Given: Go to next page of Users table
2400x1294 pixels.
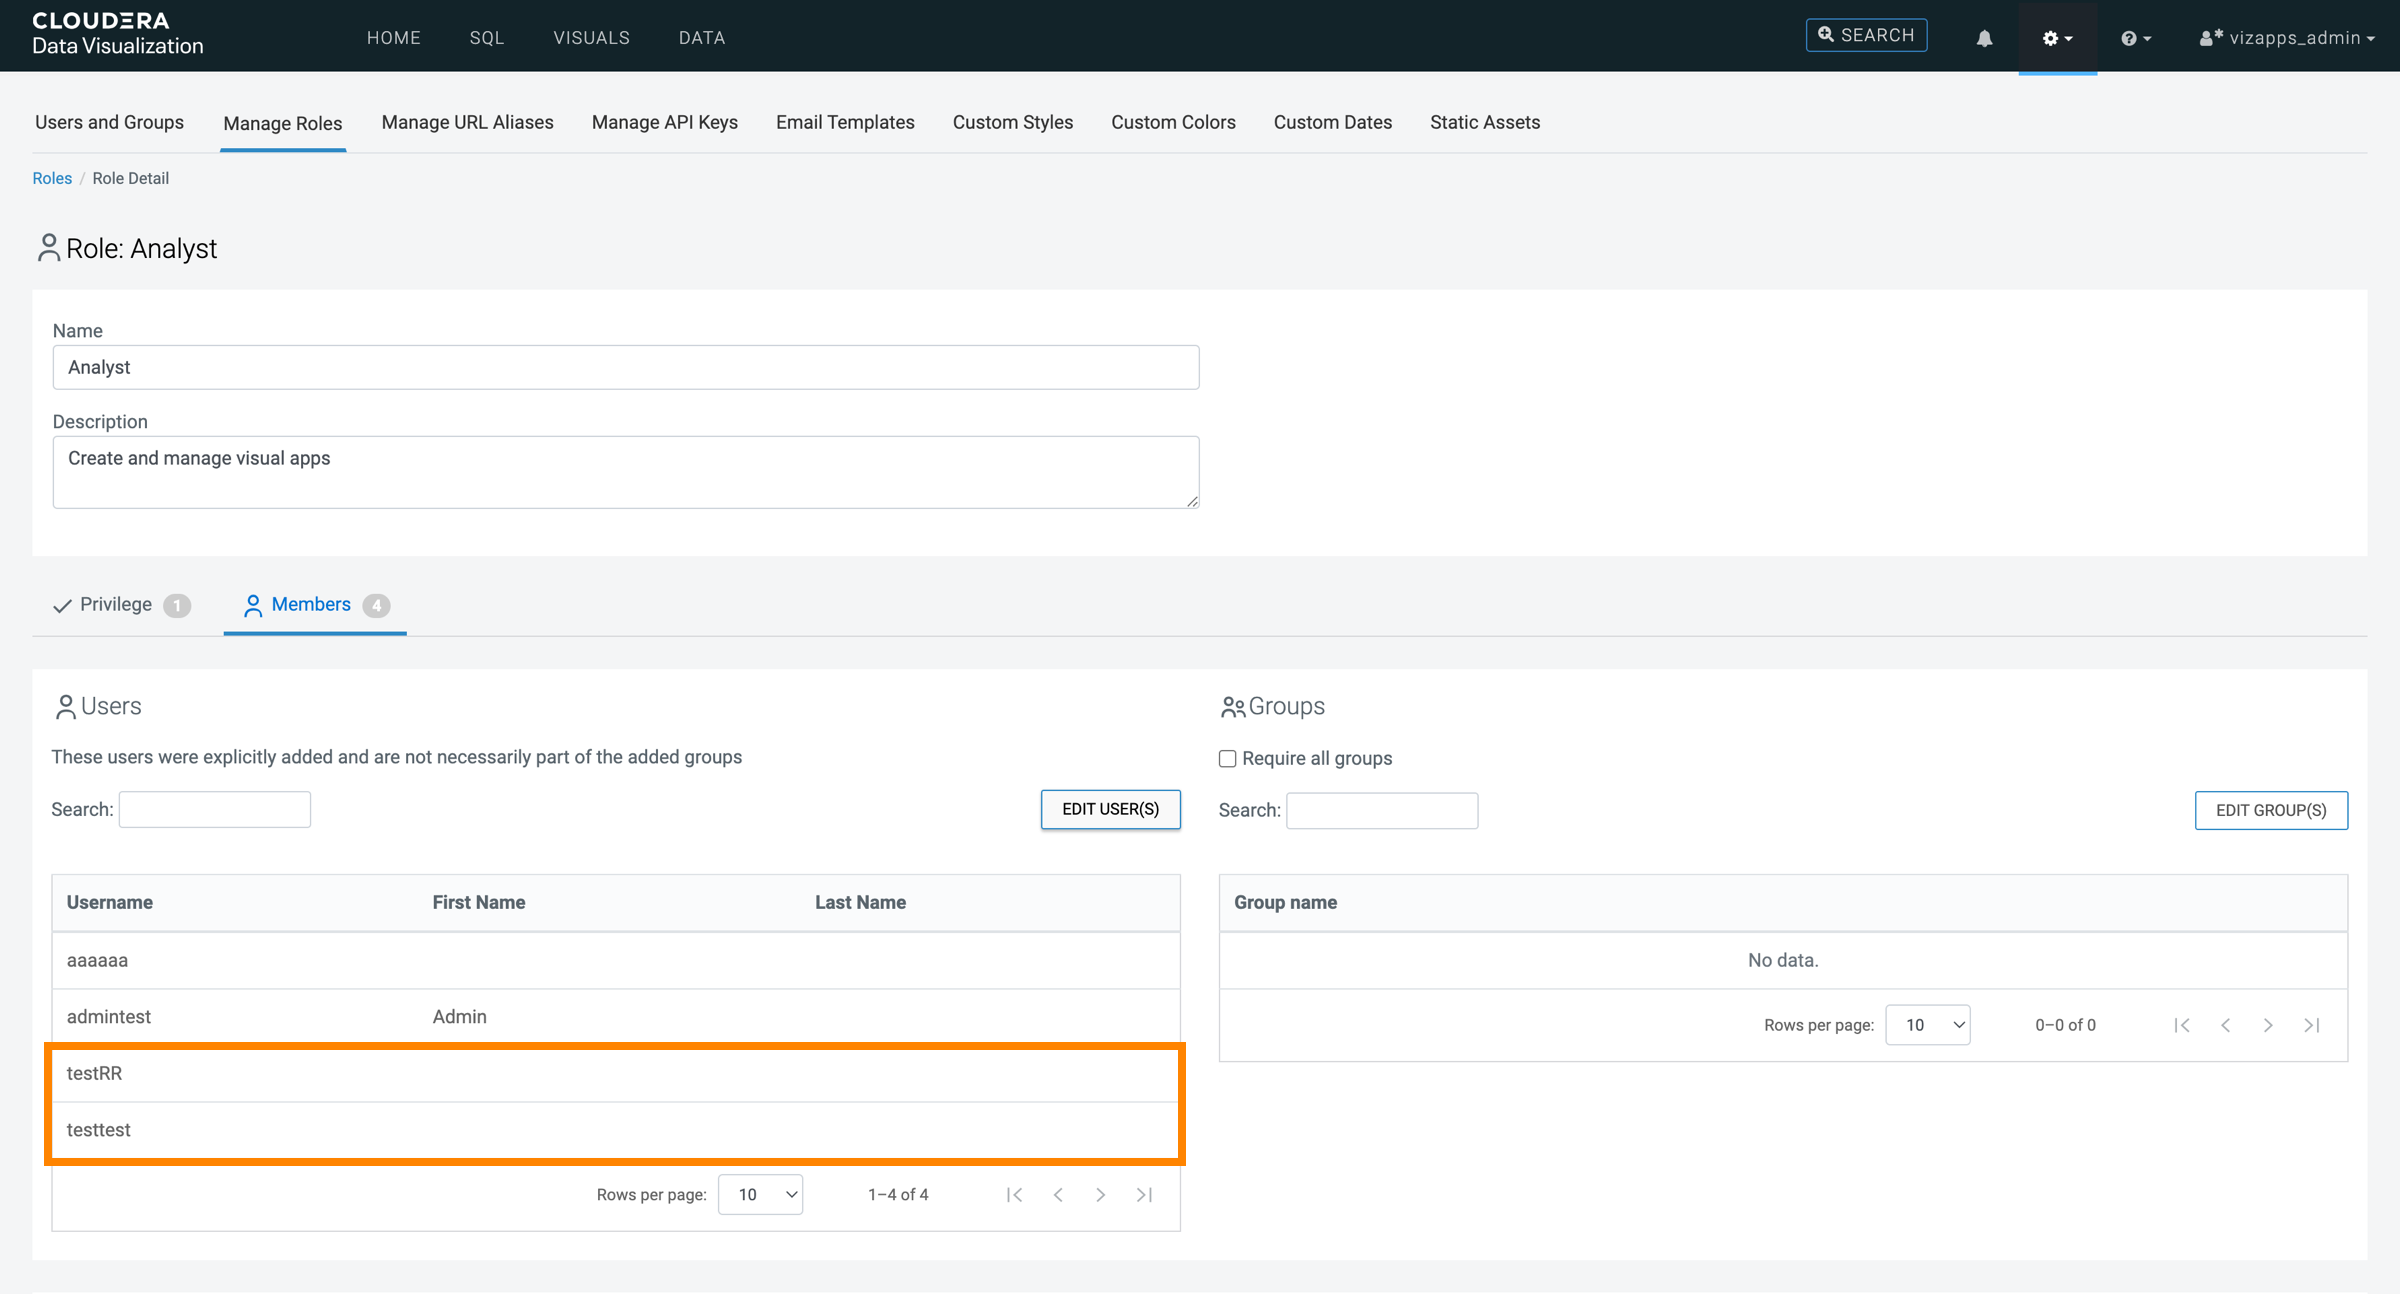Looking at the screenshot, I should 1101,1194.
